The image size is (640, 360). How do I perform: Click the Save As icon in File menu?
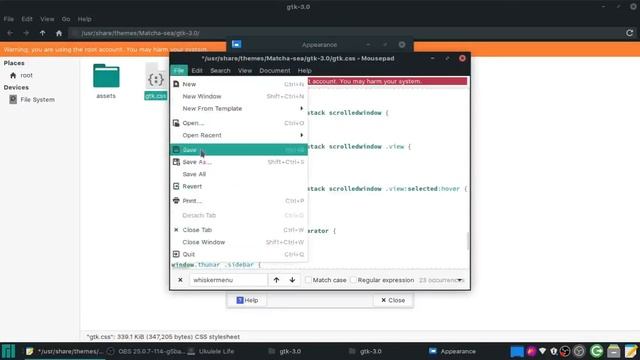click(176, 162)
